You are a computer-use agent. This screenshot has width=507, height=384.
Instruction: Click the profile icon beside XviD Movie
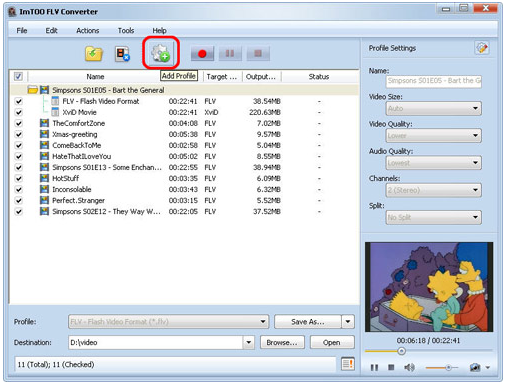(55, 112)
